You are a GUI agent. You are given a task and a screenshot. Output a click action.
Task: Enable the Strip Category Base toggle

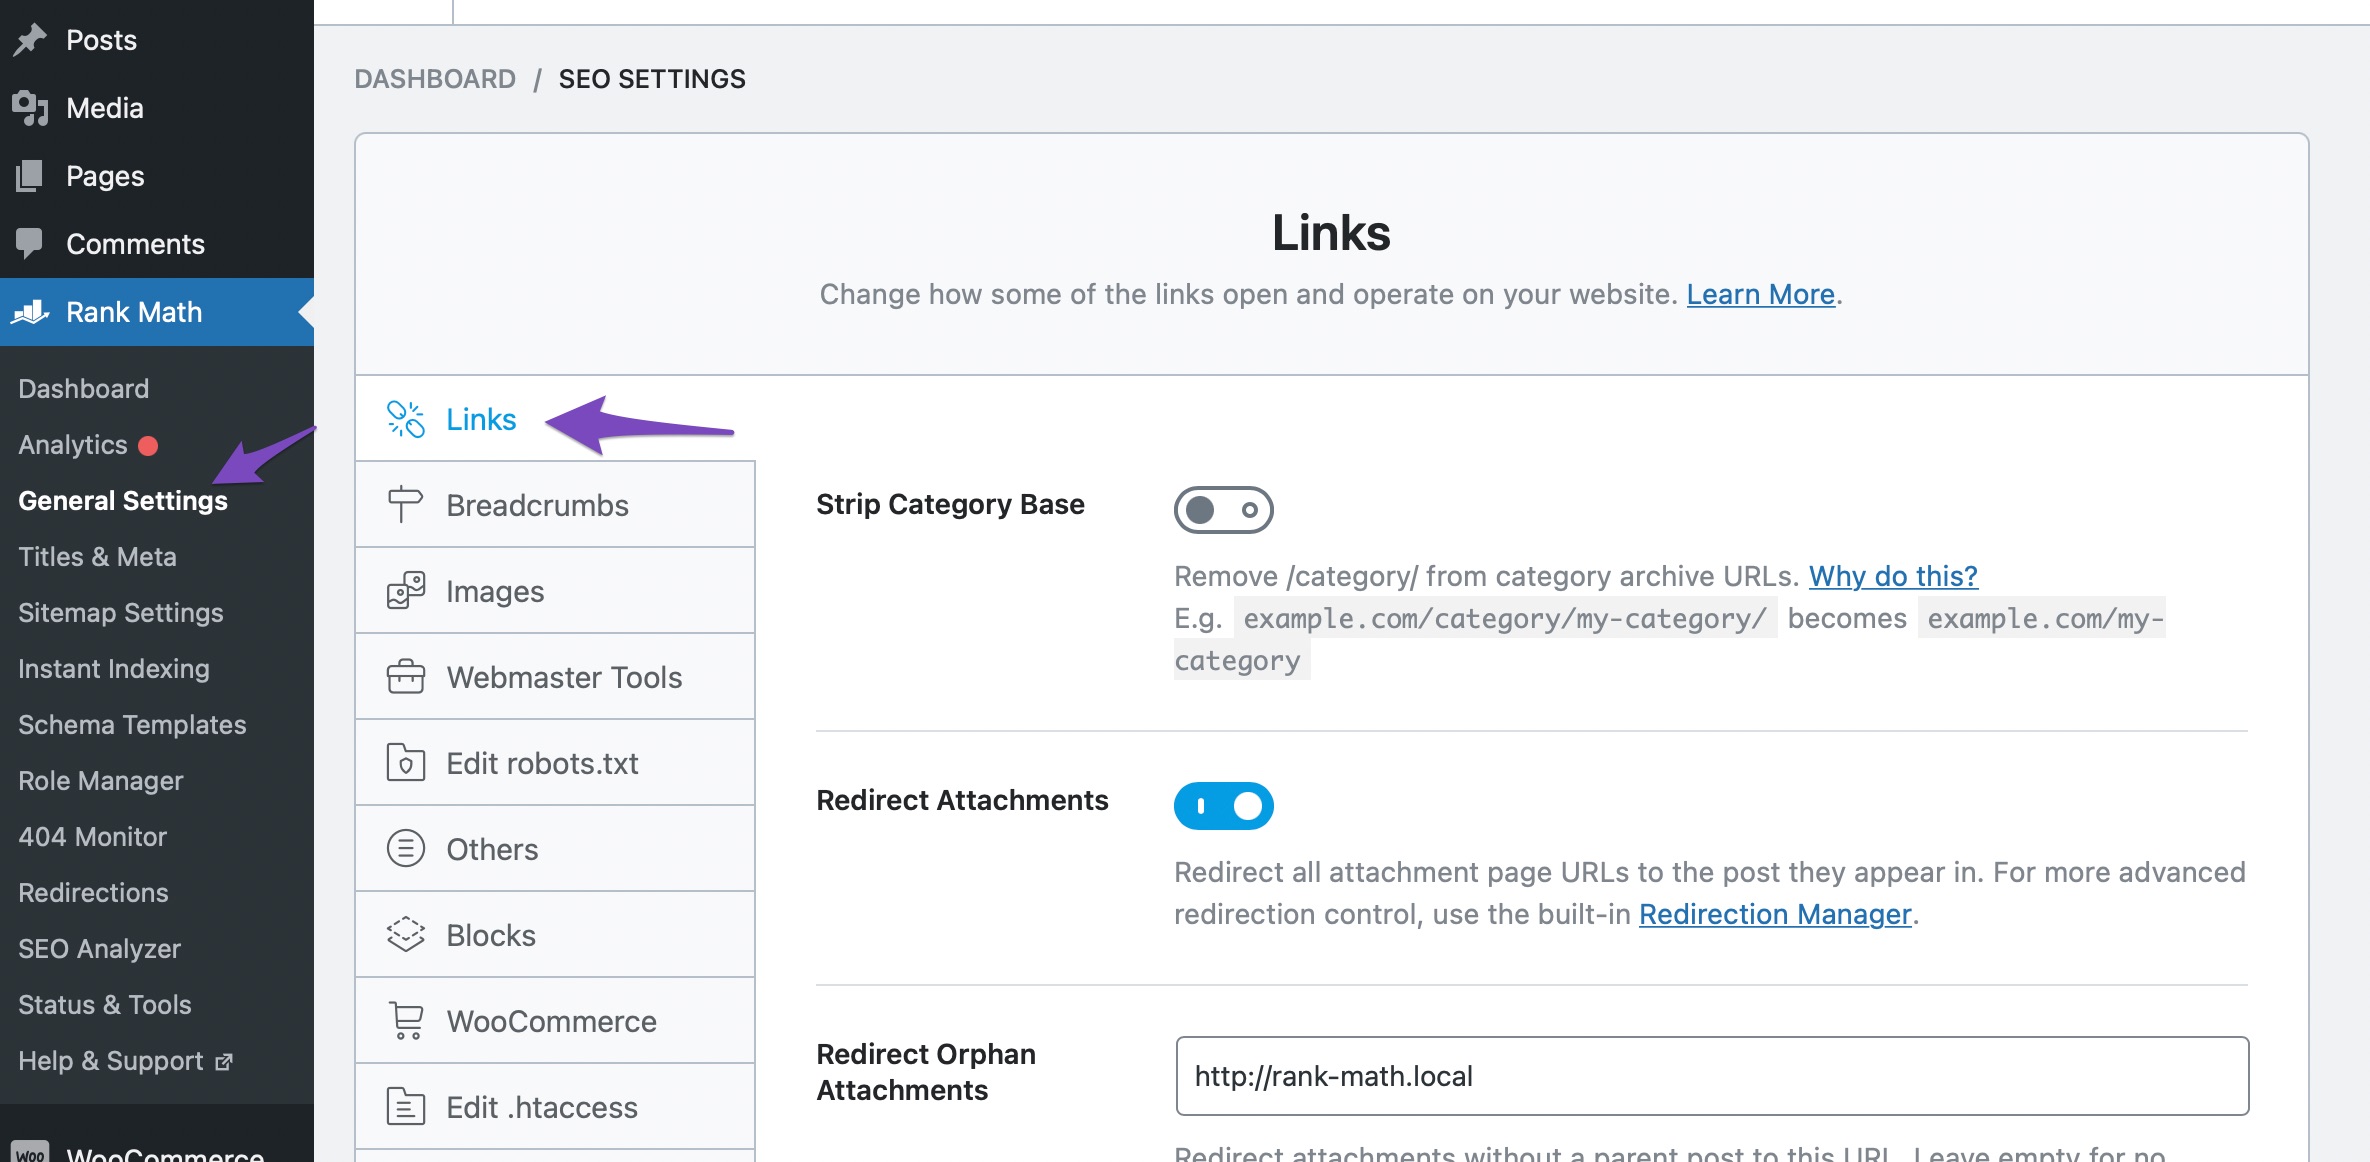pos(1223,510)
